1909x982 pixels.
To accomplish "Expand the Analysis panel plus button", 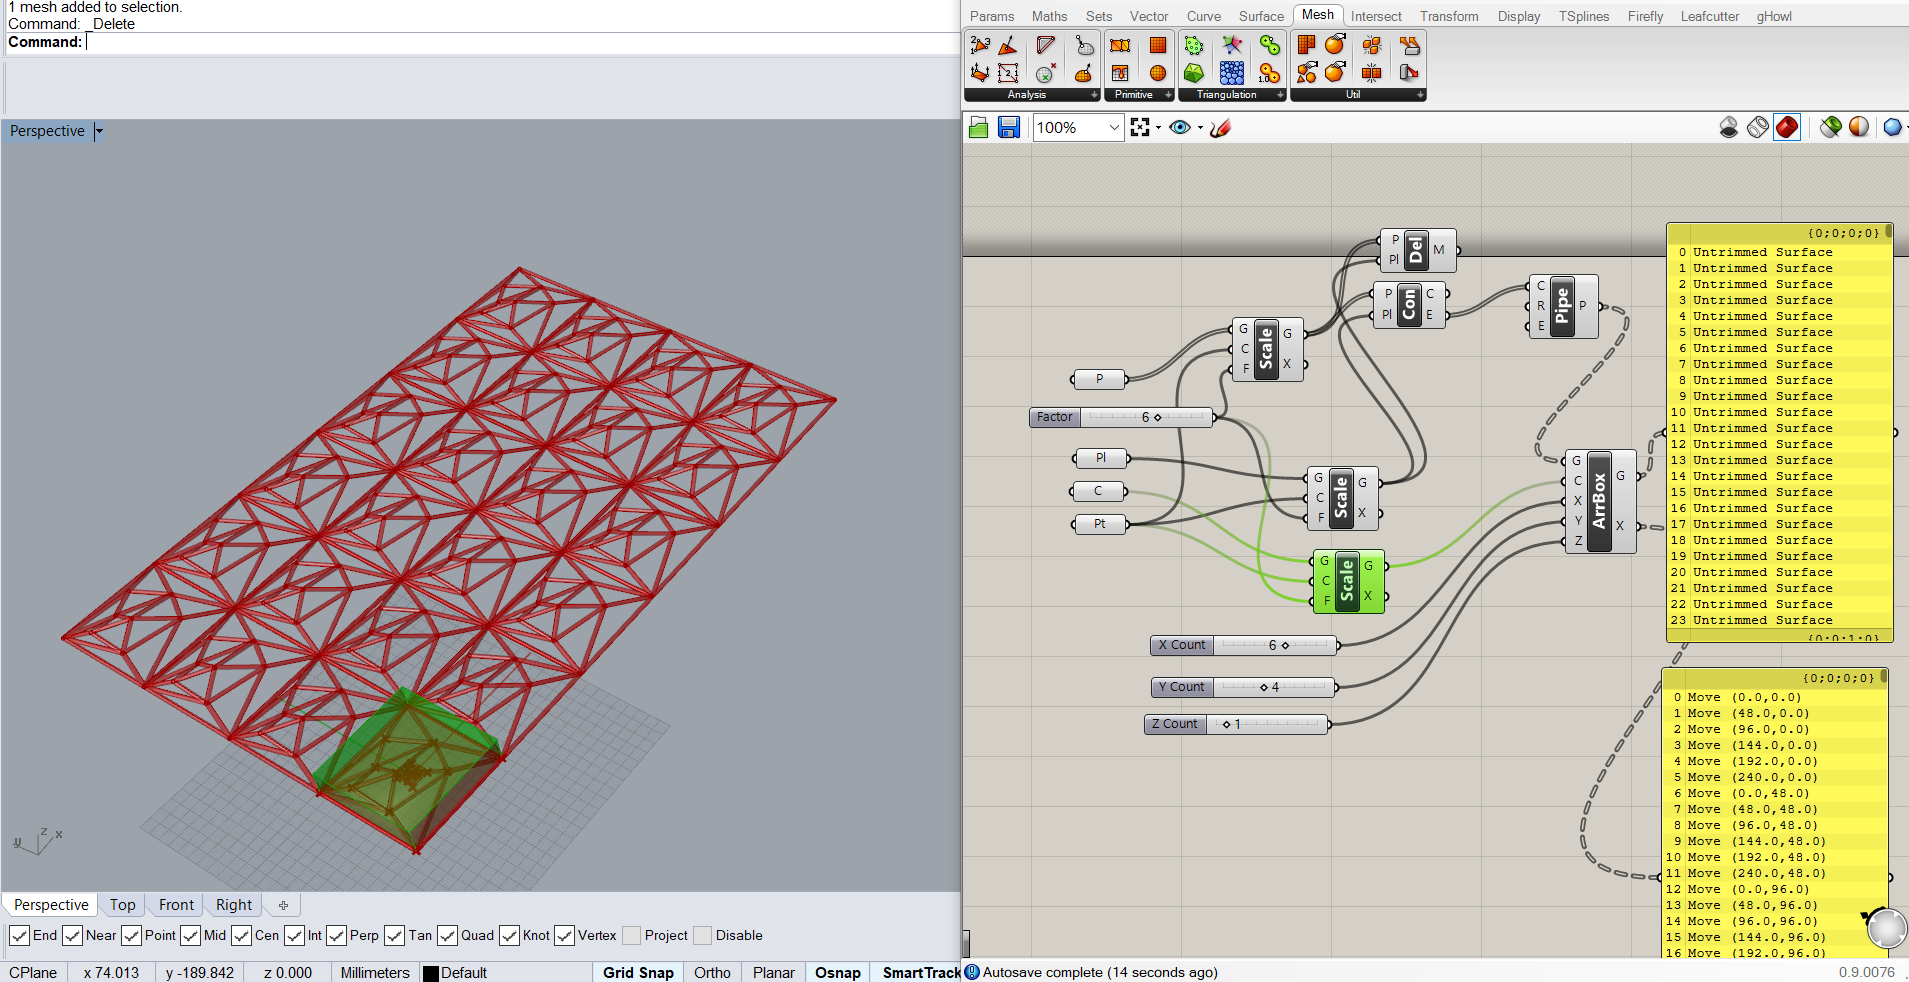I will pyautogui.click(x=1094, y=95).
